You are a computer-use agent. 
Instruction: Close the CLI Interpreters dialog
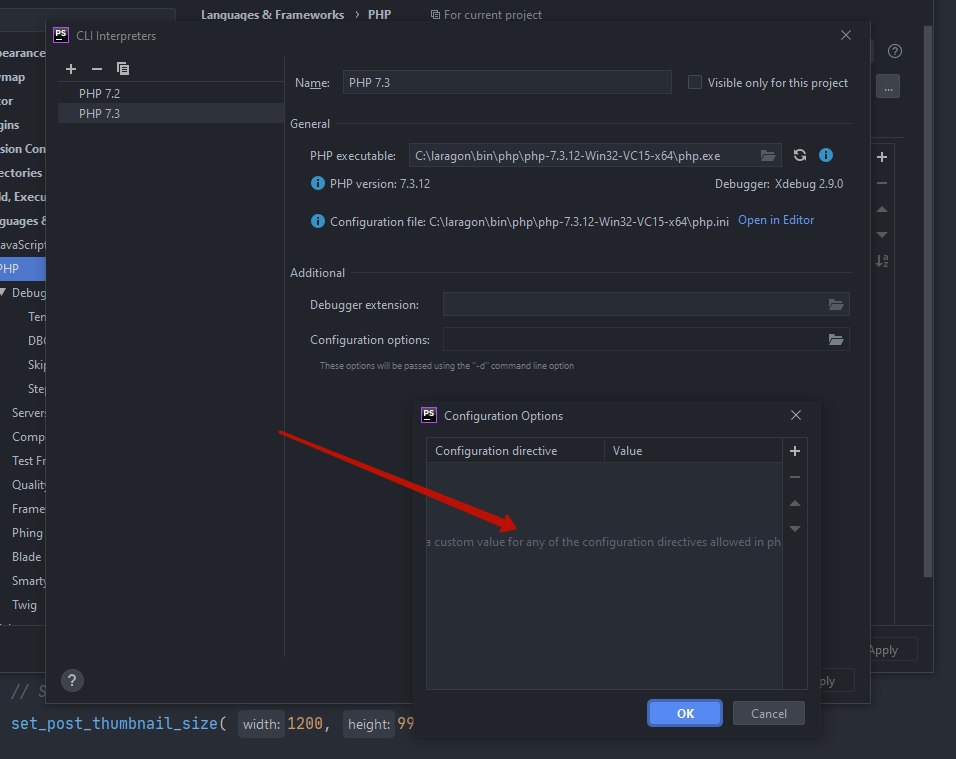point(846,35)
